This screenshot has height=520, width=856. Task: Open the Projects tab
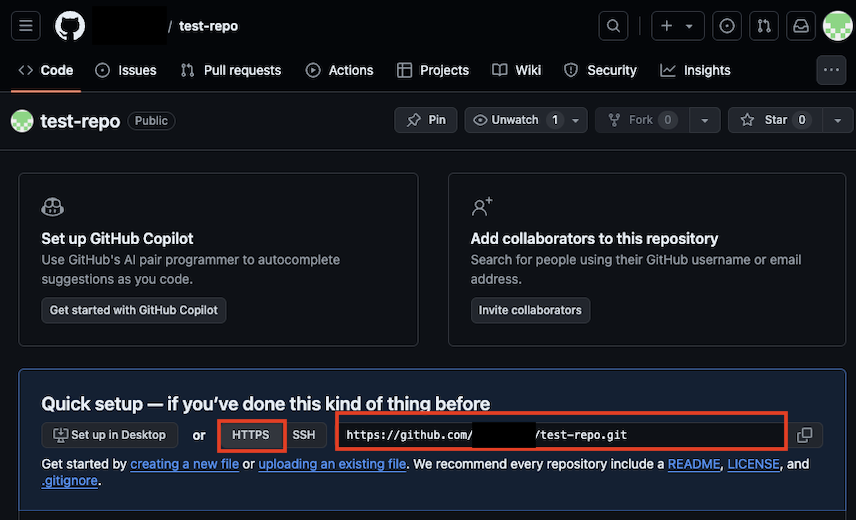433,70
